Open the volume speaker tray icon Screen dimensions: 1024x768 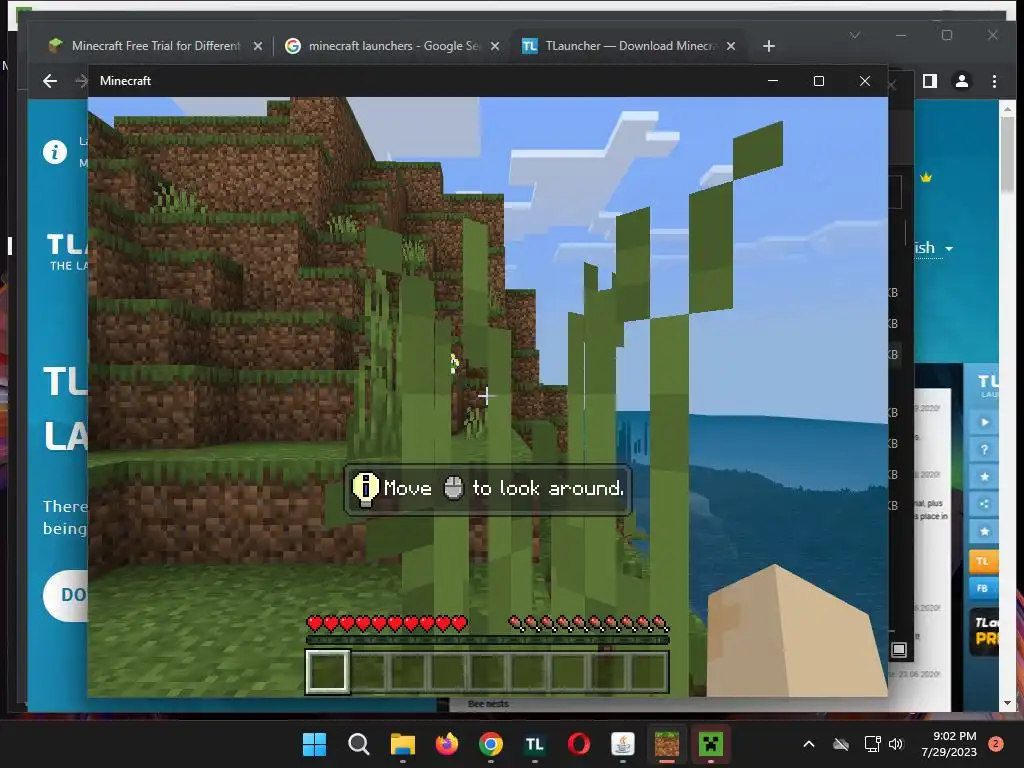(896, 744)
